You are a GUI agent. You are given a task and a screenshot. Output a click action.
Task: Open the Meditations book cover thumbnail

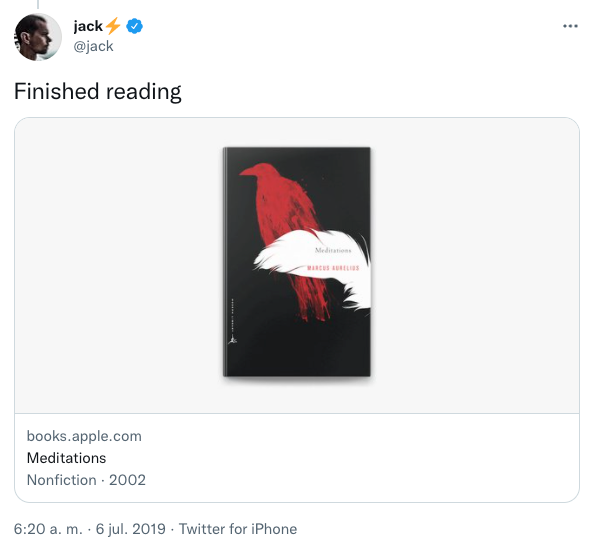tap(296, 262)
